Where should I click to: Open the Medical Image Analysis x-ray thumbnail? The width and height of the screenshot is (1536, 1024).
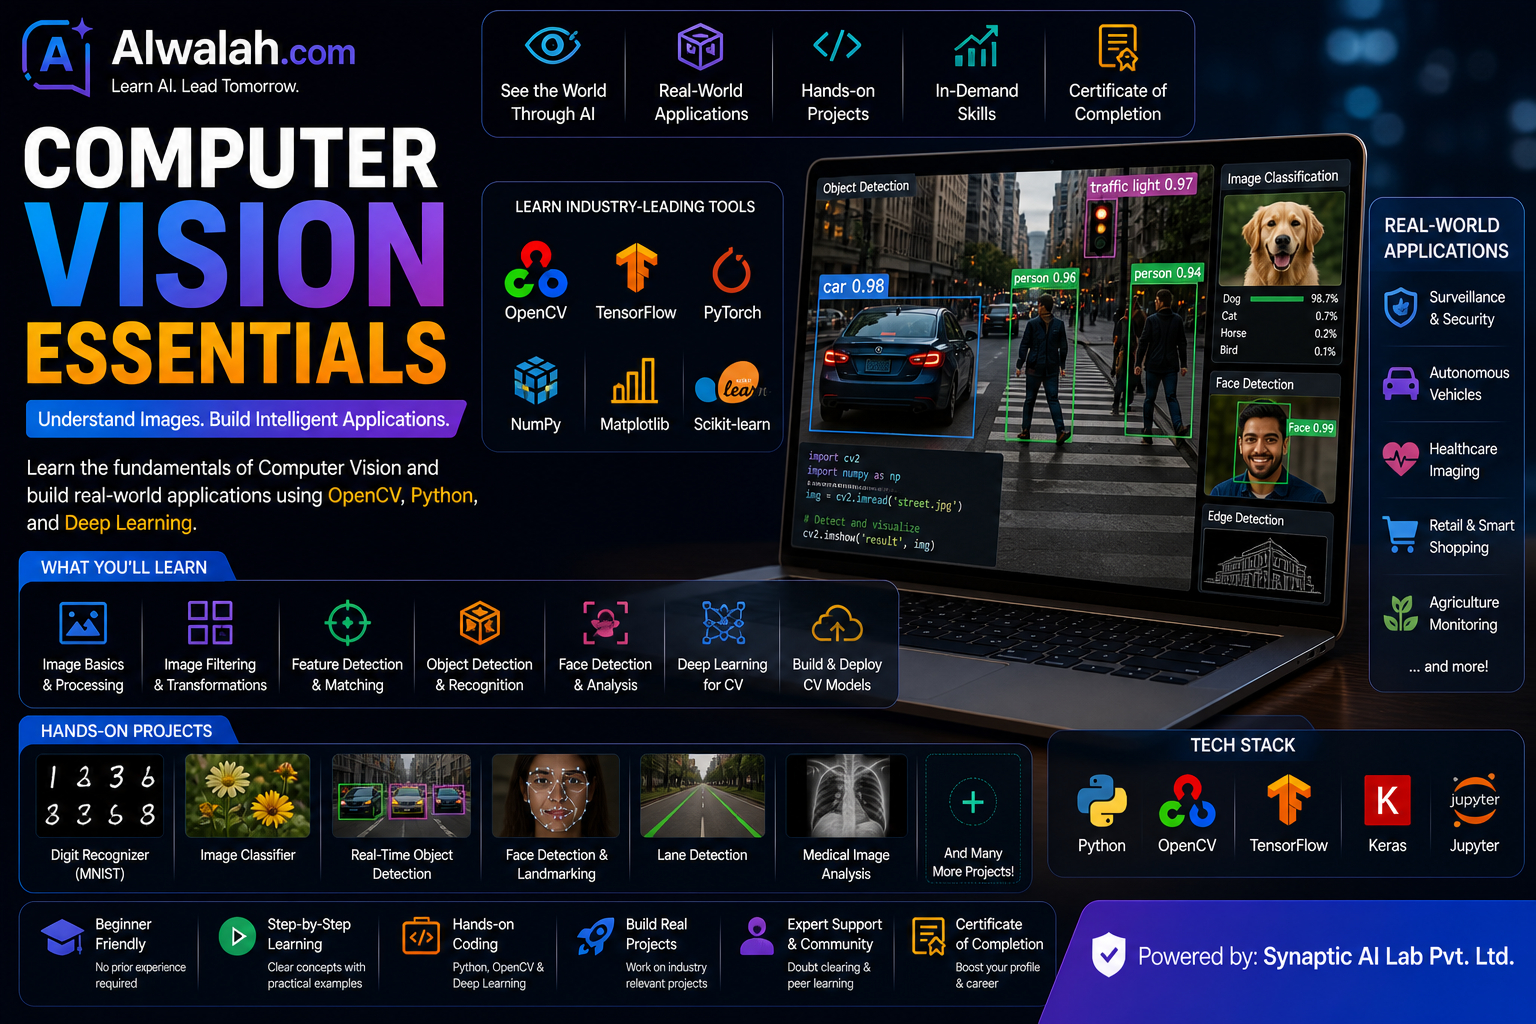coord(846,796)
